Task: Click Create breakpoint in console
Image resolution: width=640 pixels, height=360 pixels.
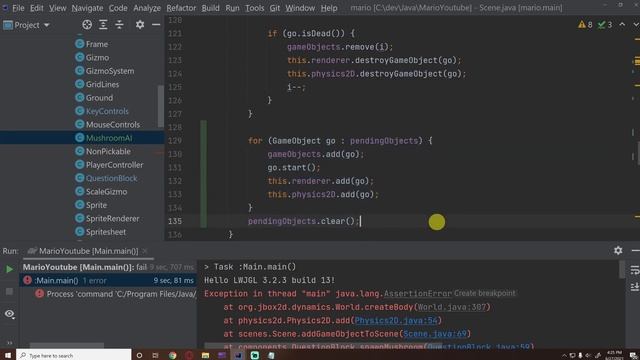Action: (484, 293)
